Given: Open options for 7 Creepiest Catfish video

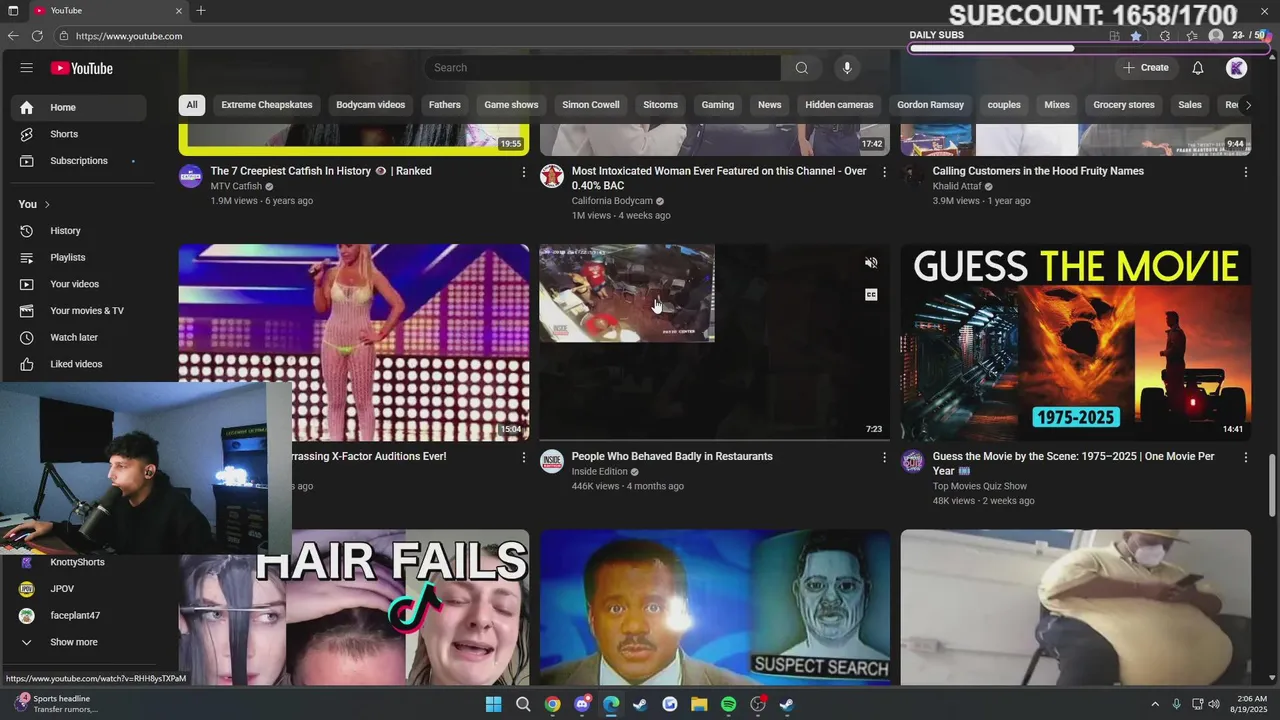Looking at the screenshot, I should coord(523,172).
